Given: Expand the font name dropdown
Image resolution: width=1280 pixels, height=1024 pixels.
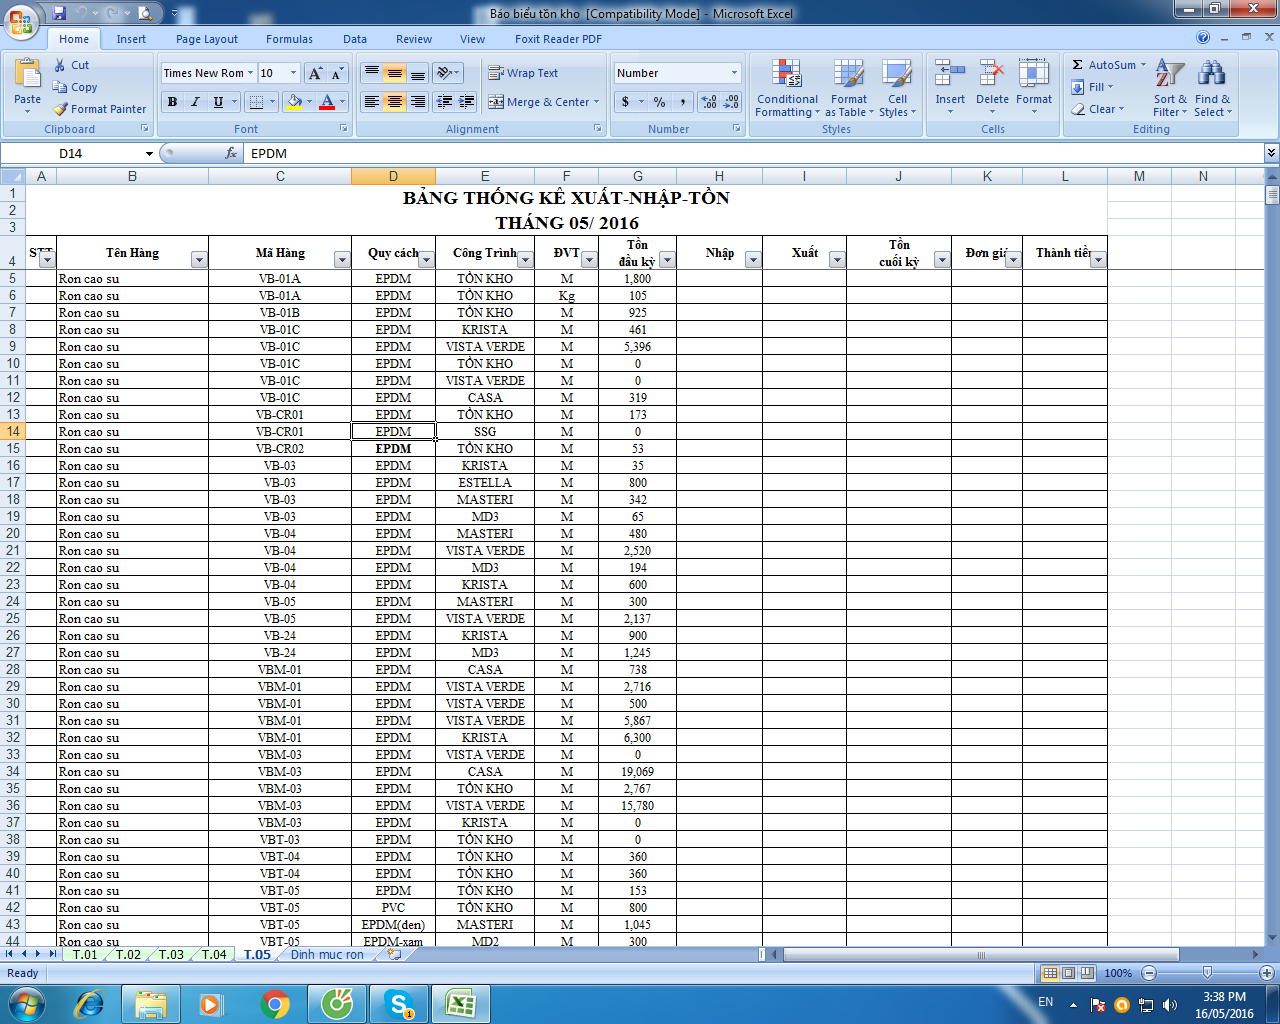Looking at the screenshot, I should (x=250, y=73).
